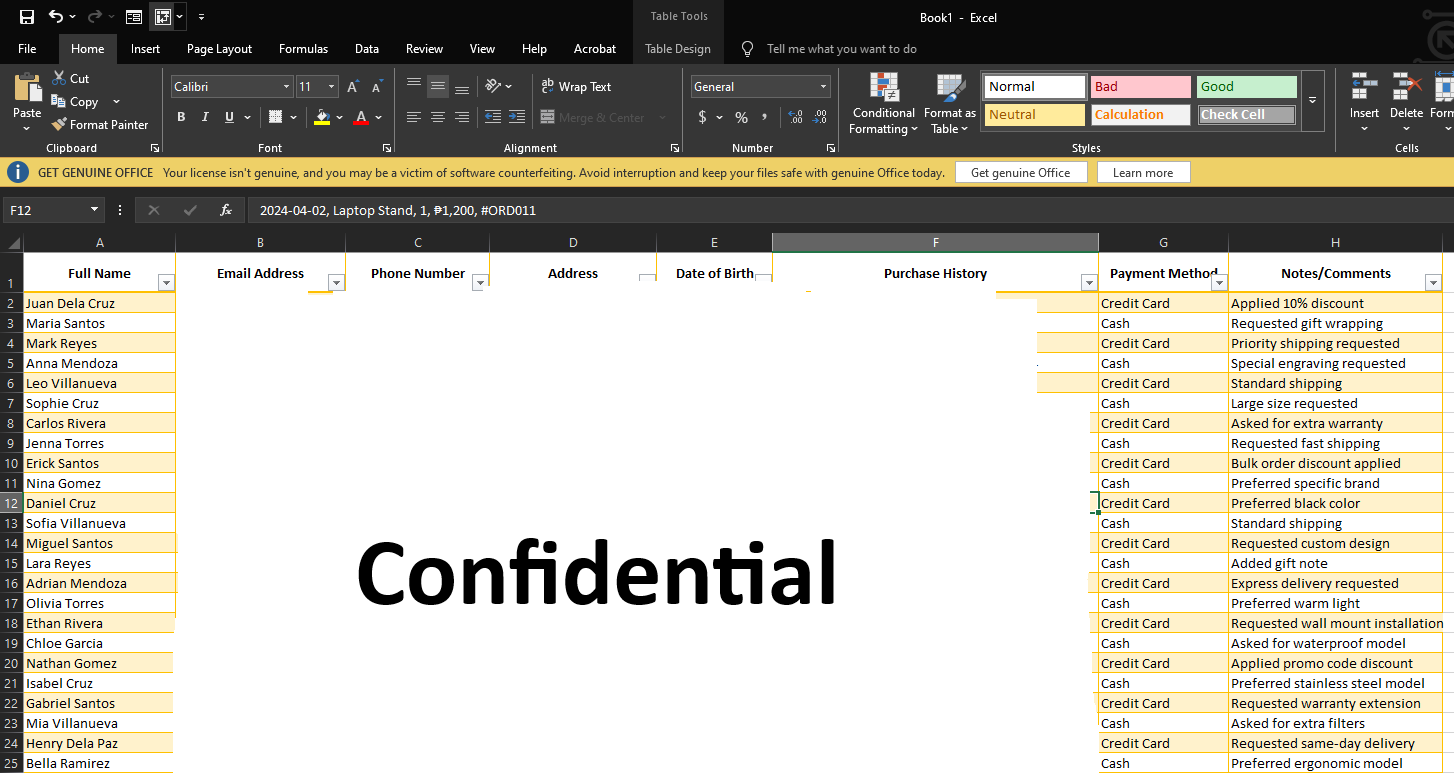Increase the cell indent
Screen dimensions: 1454x773
[x=517, y=117]
